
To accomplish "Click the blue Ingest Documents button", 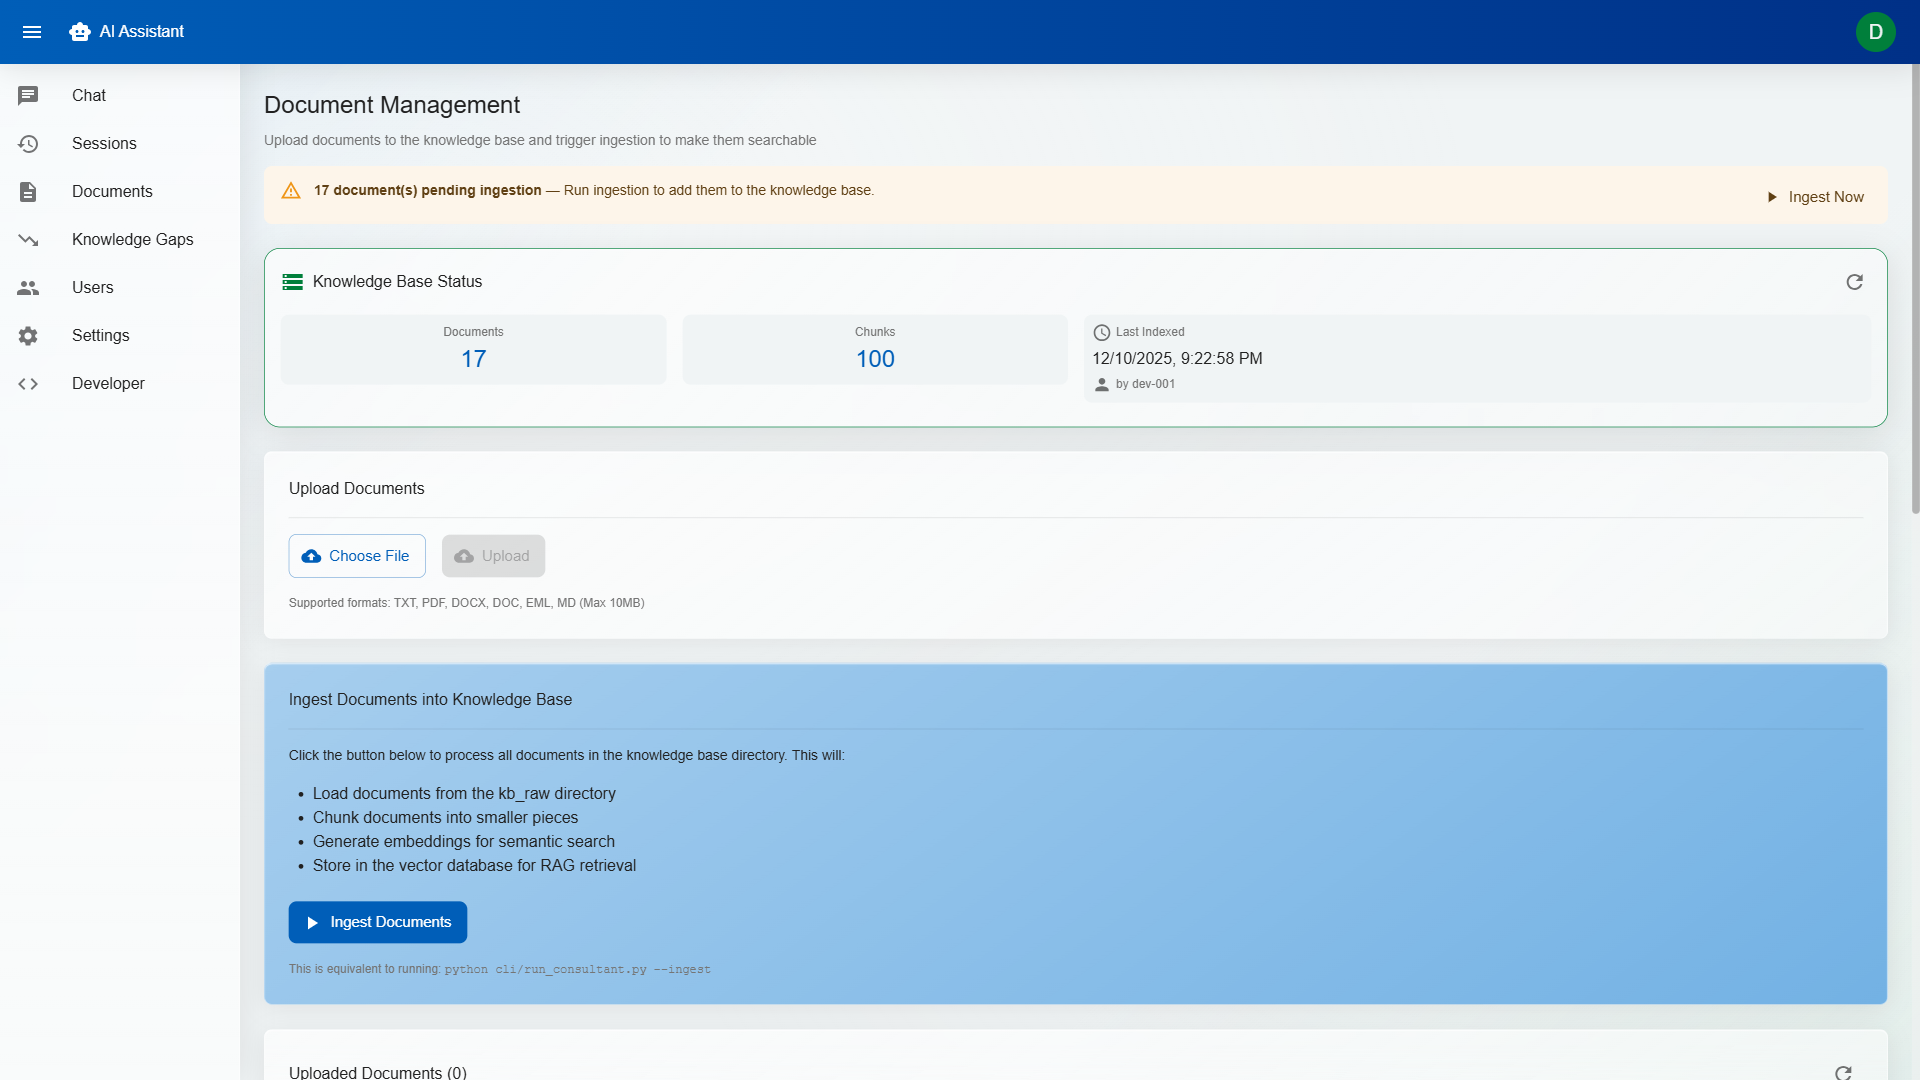I will coord(378,922).
